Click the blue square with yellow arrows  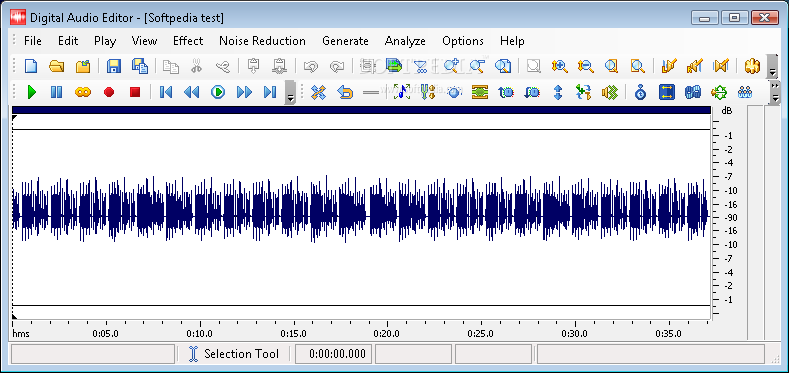tap(667, 92)
